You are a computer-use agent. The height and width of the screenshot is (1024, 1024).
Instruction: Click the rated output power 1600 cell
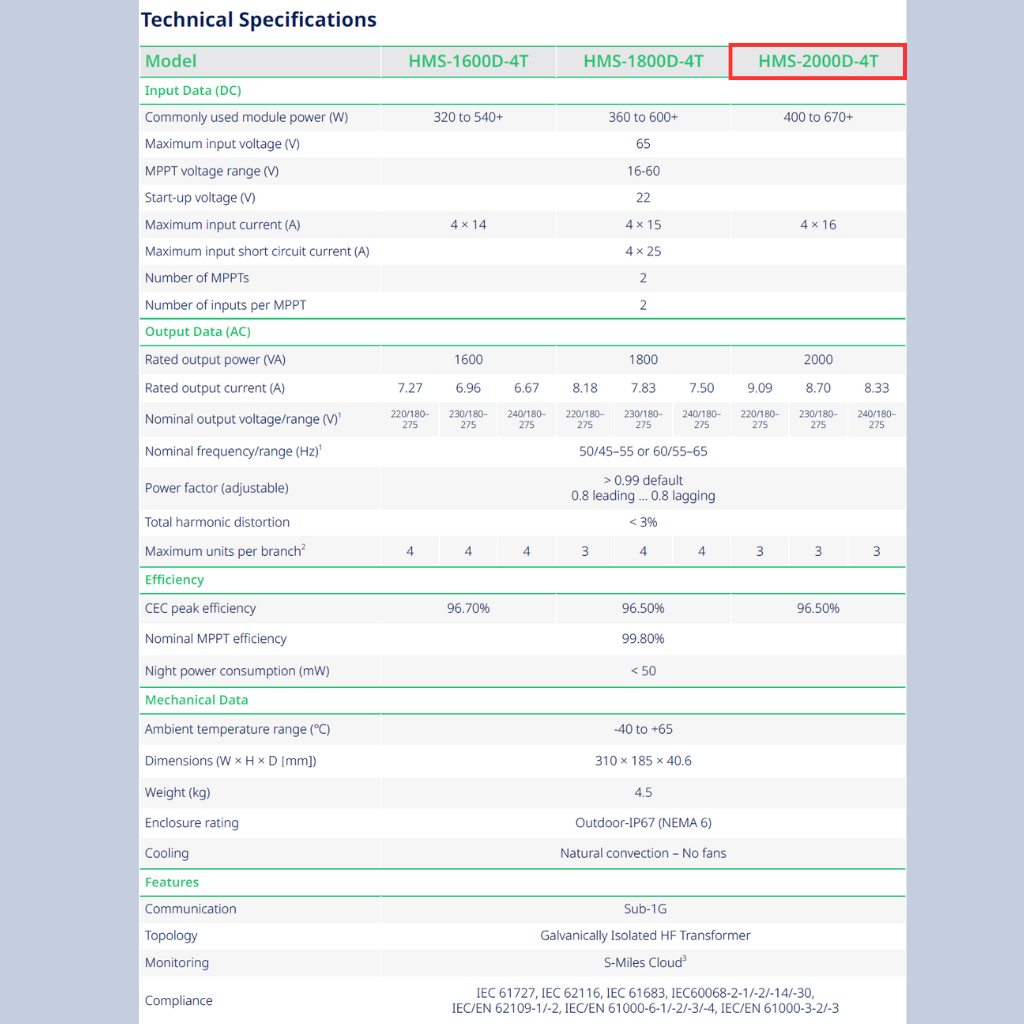click(x=468, y=360)
